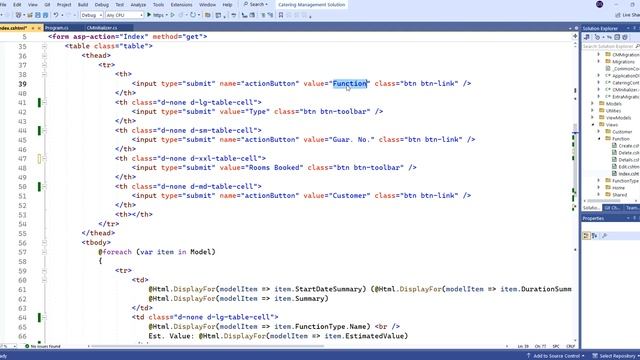The width and height of the screenshot is (640, 360).
Task: Select the Function folder in Solution Explorer
Action: click(620, 139)
